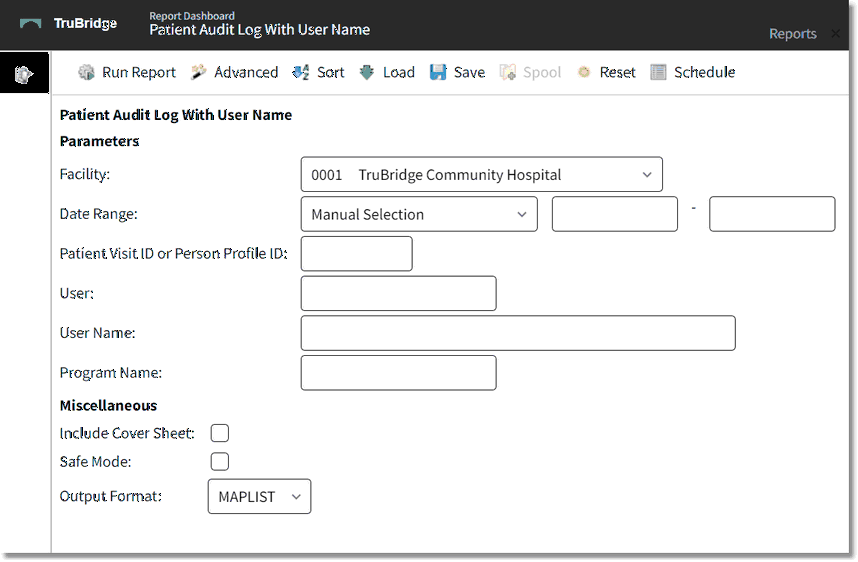Screen dimensions: 858x562
Task: Focus the User Name input field
Action: coord(518,333)
